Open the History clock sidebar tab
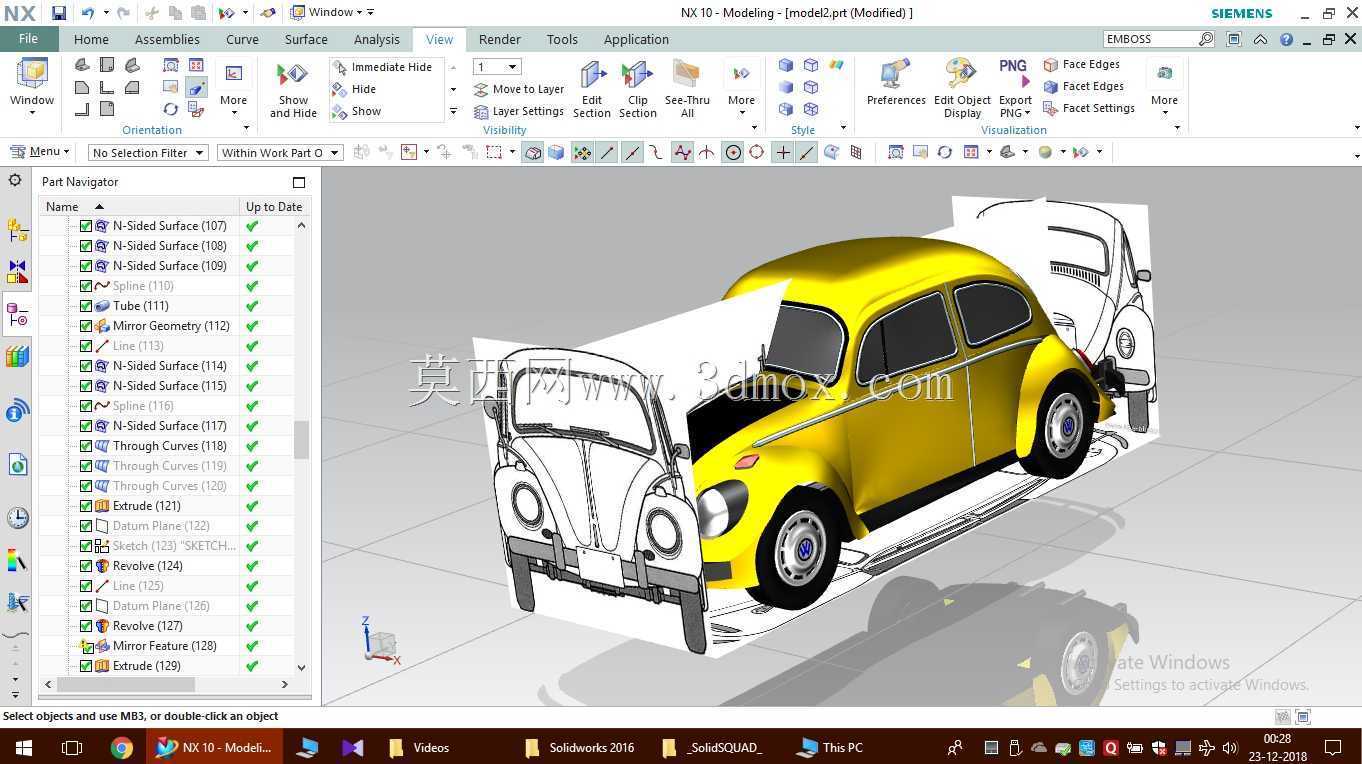1362x764 pixels. [x=17, y=517]
